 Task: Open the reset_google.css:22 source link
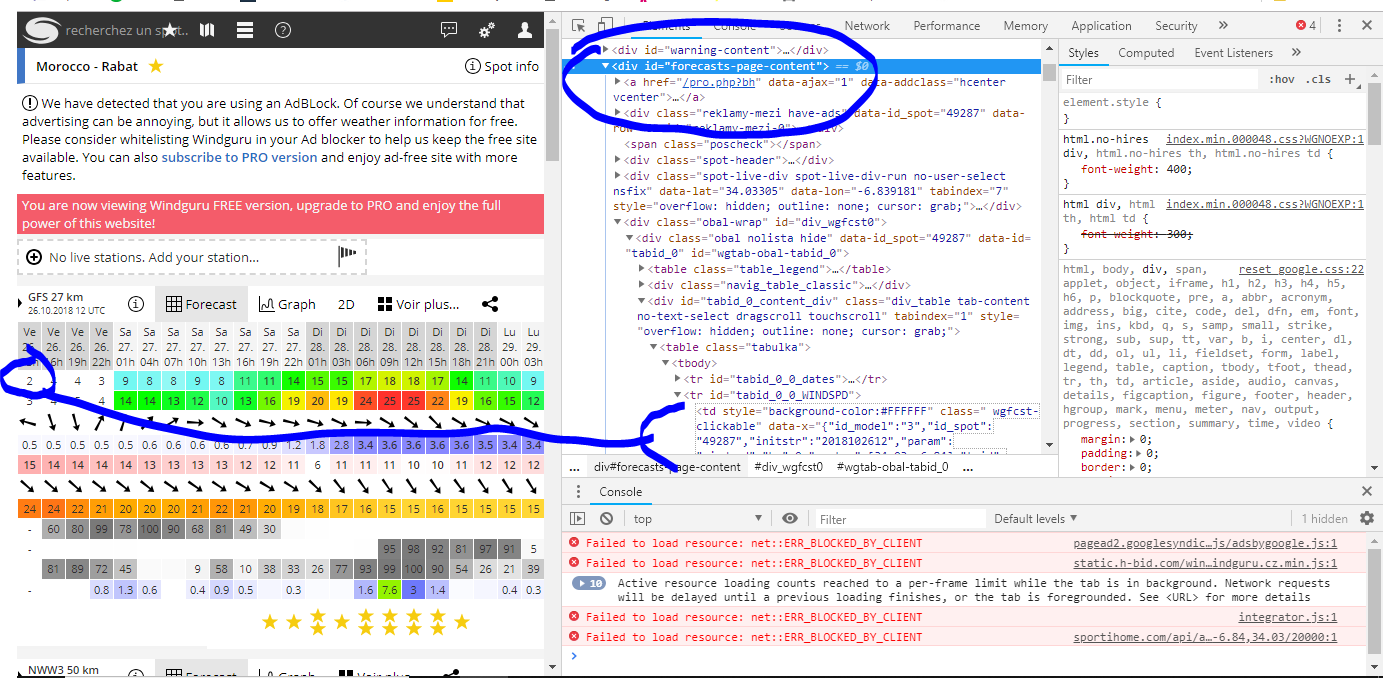(1301, 270)
